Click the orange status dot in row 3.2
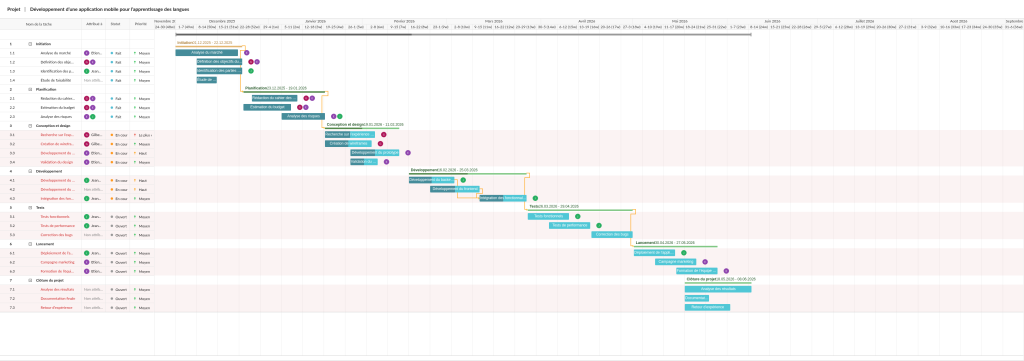 [112, 144]
